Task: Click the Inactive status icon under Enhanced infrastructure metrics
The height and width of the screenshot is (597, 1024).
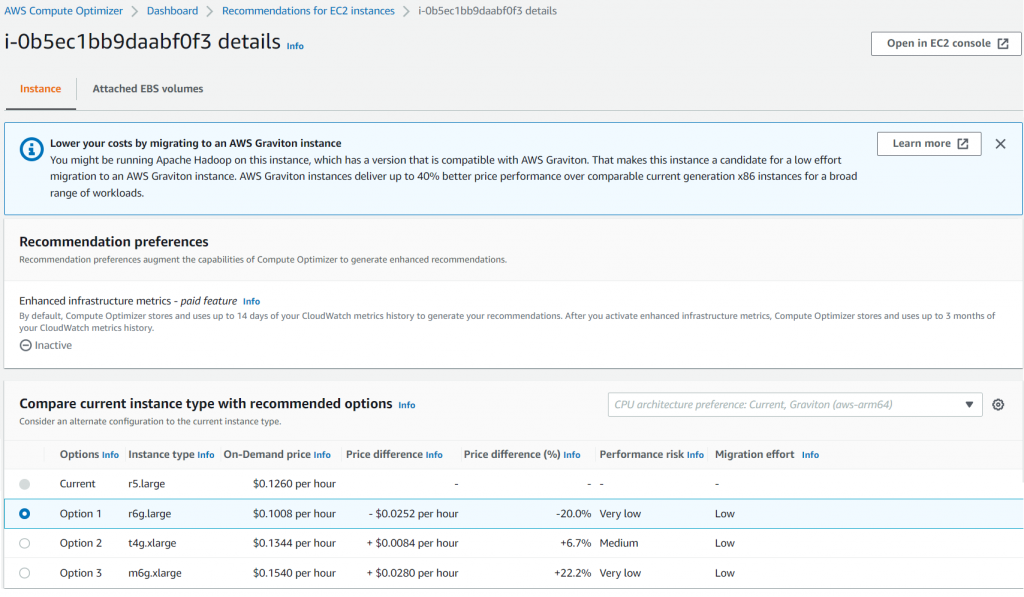Action: click(23, 344)
